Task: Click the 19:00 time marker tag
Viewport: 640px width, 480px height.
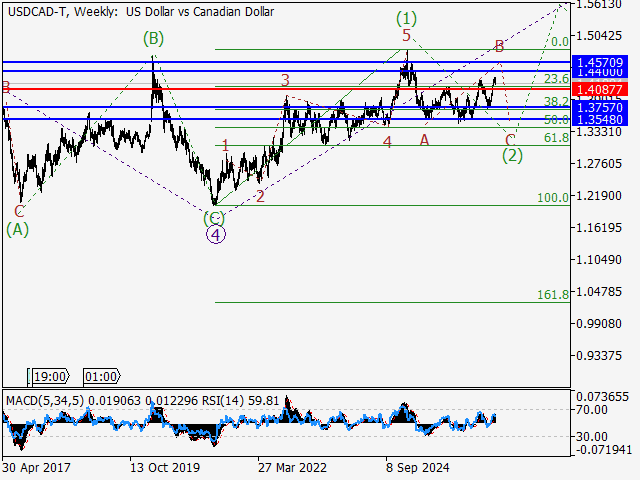Action: coord(50,376)
